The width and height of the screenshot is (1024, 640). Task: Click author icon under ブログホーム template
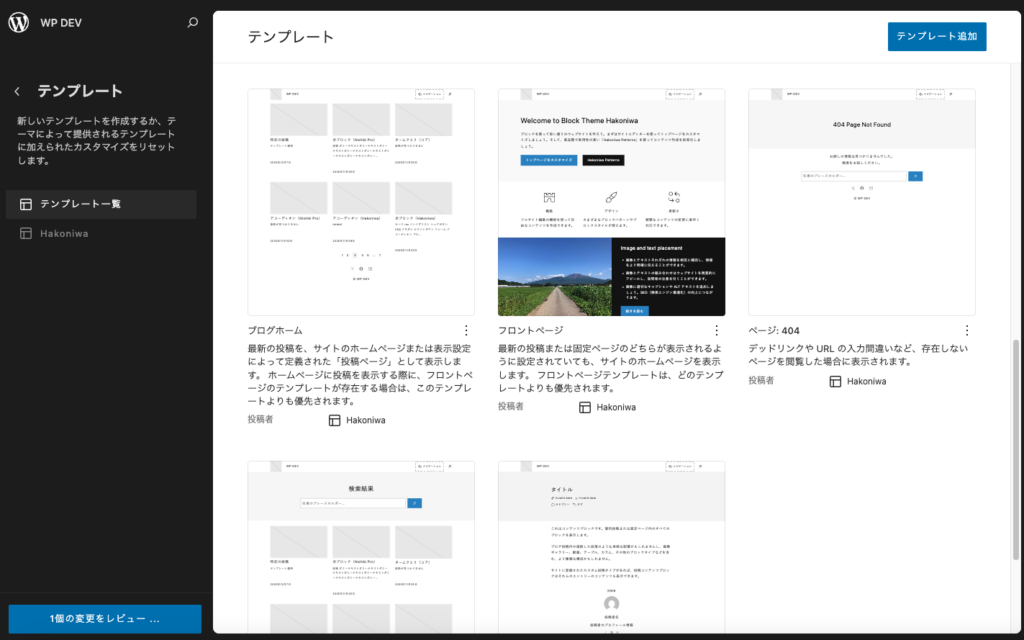click(335, 420)
